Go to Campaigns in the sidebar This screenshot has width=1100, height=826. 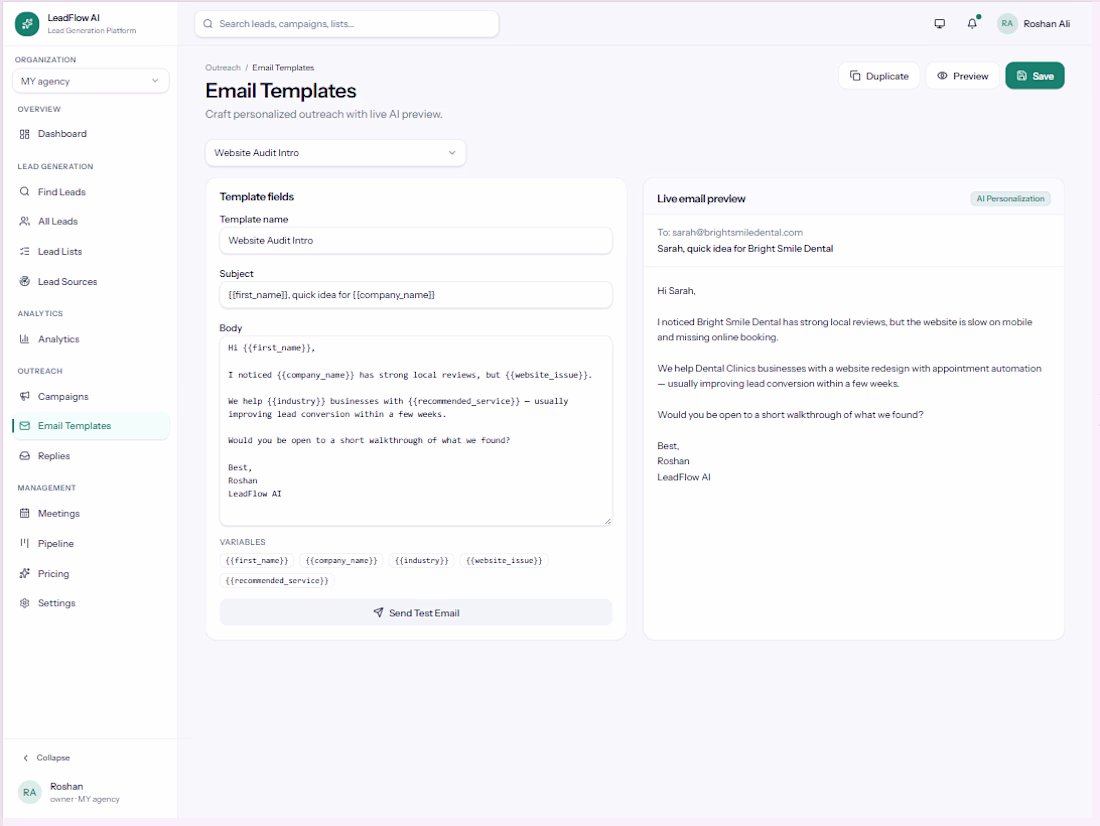[x=90, y=397]
